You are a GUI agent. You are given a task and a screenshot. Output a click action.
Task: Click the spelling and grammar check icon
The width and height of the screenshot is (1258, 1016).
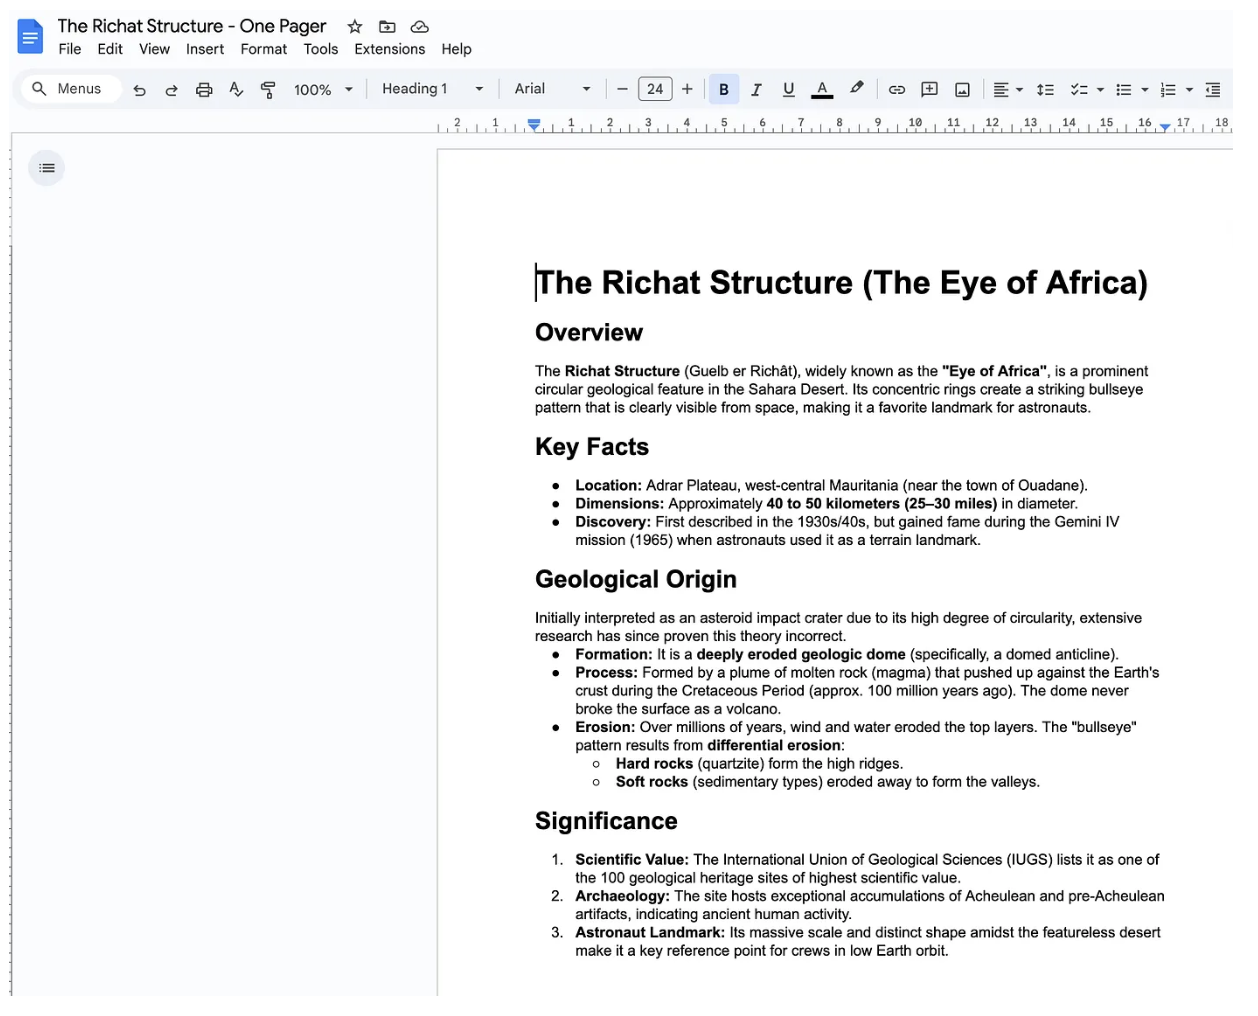236,90
